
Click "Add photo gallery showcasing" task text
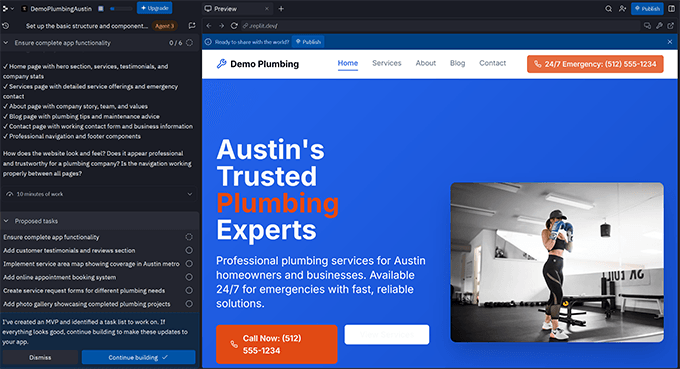(x=87, y=304)
